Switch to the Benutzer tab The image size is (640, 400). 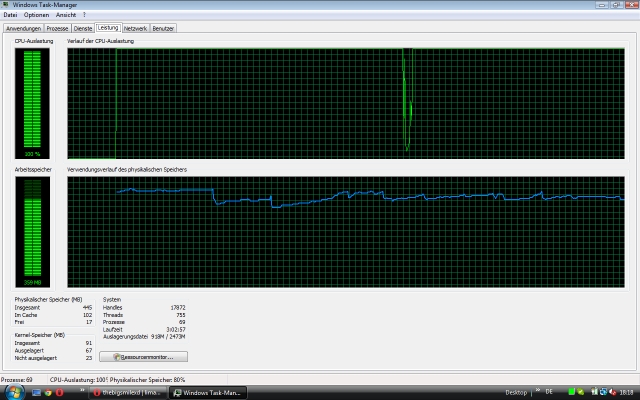click(163, 29)
